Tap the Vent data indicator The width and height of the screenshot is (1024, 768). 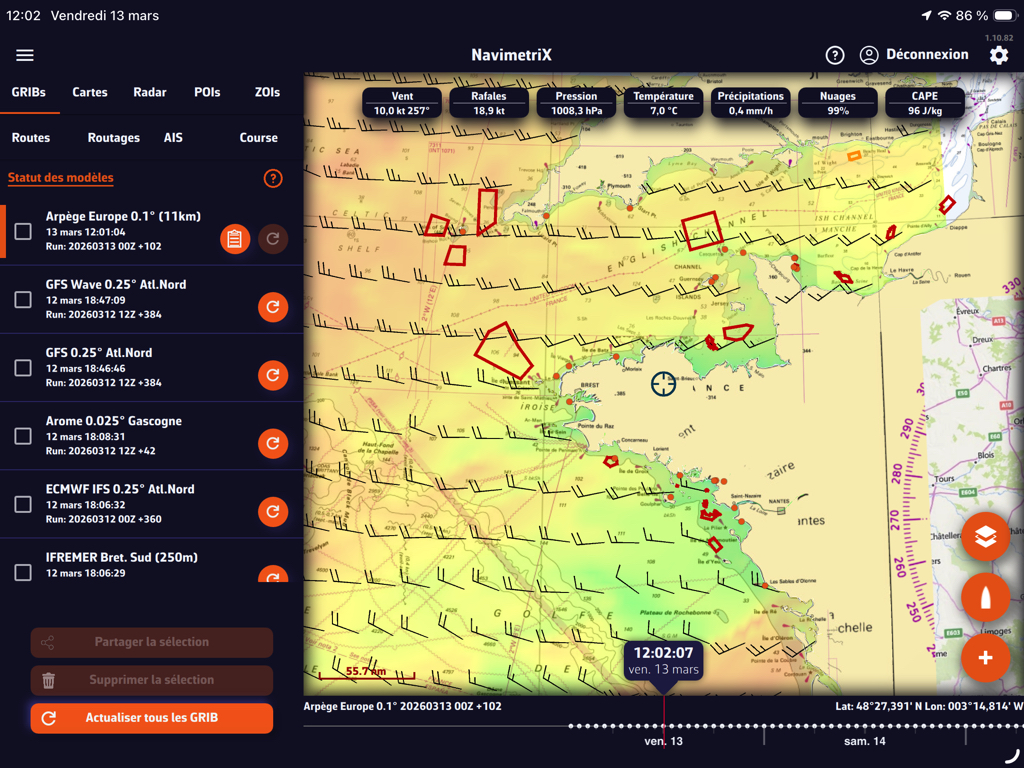[x=402, y=103]
